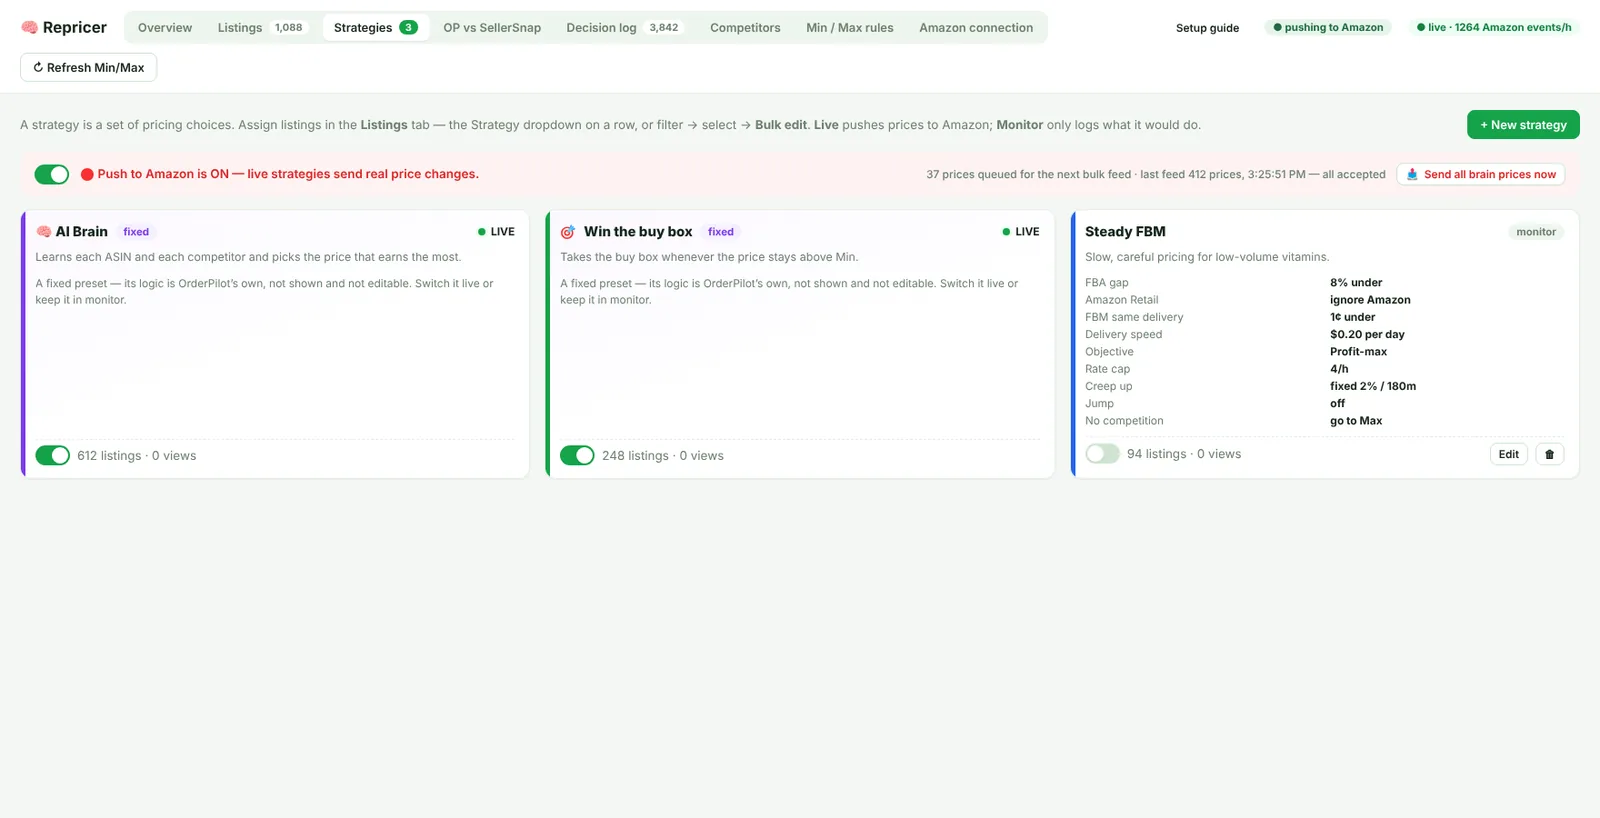Image resolution: width=1600 pixels, height=818 pixels.
Task: Delete the Steady FBM strategy via trash icon
Action: (1549, 454)
